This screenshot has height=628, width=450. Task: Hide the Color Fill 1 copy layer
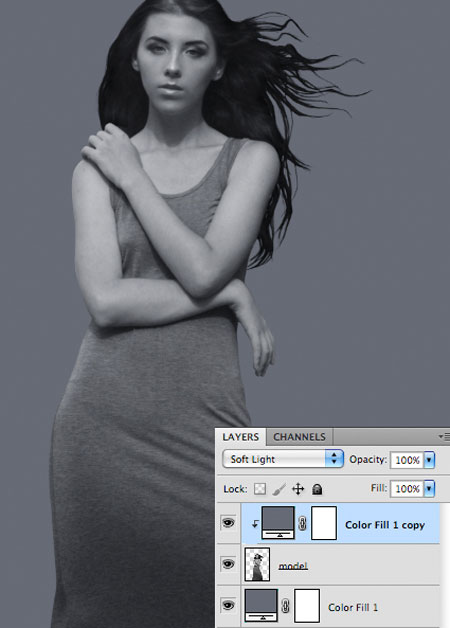point(228,523)
